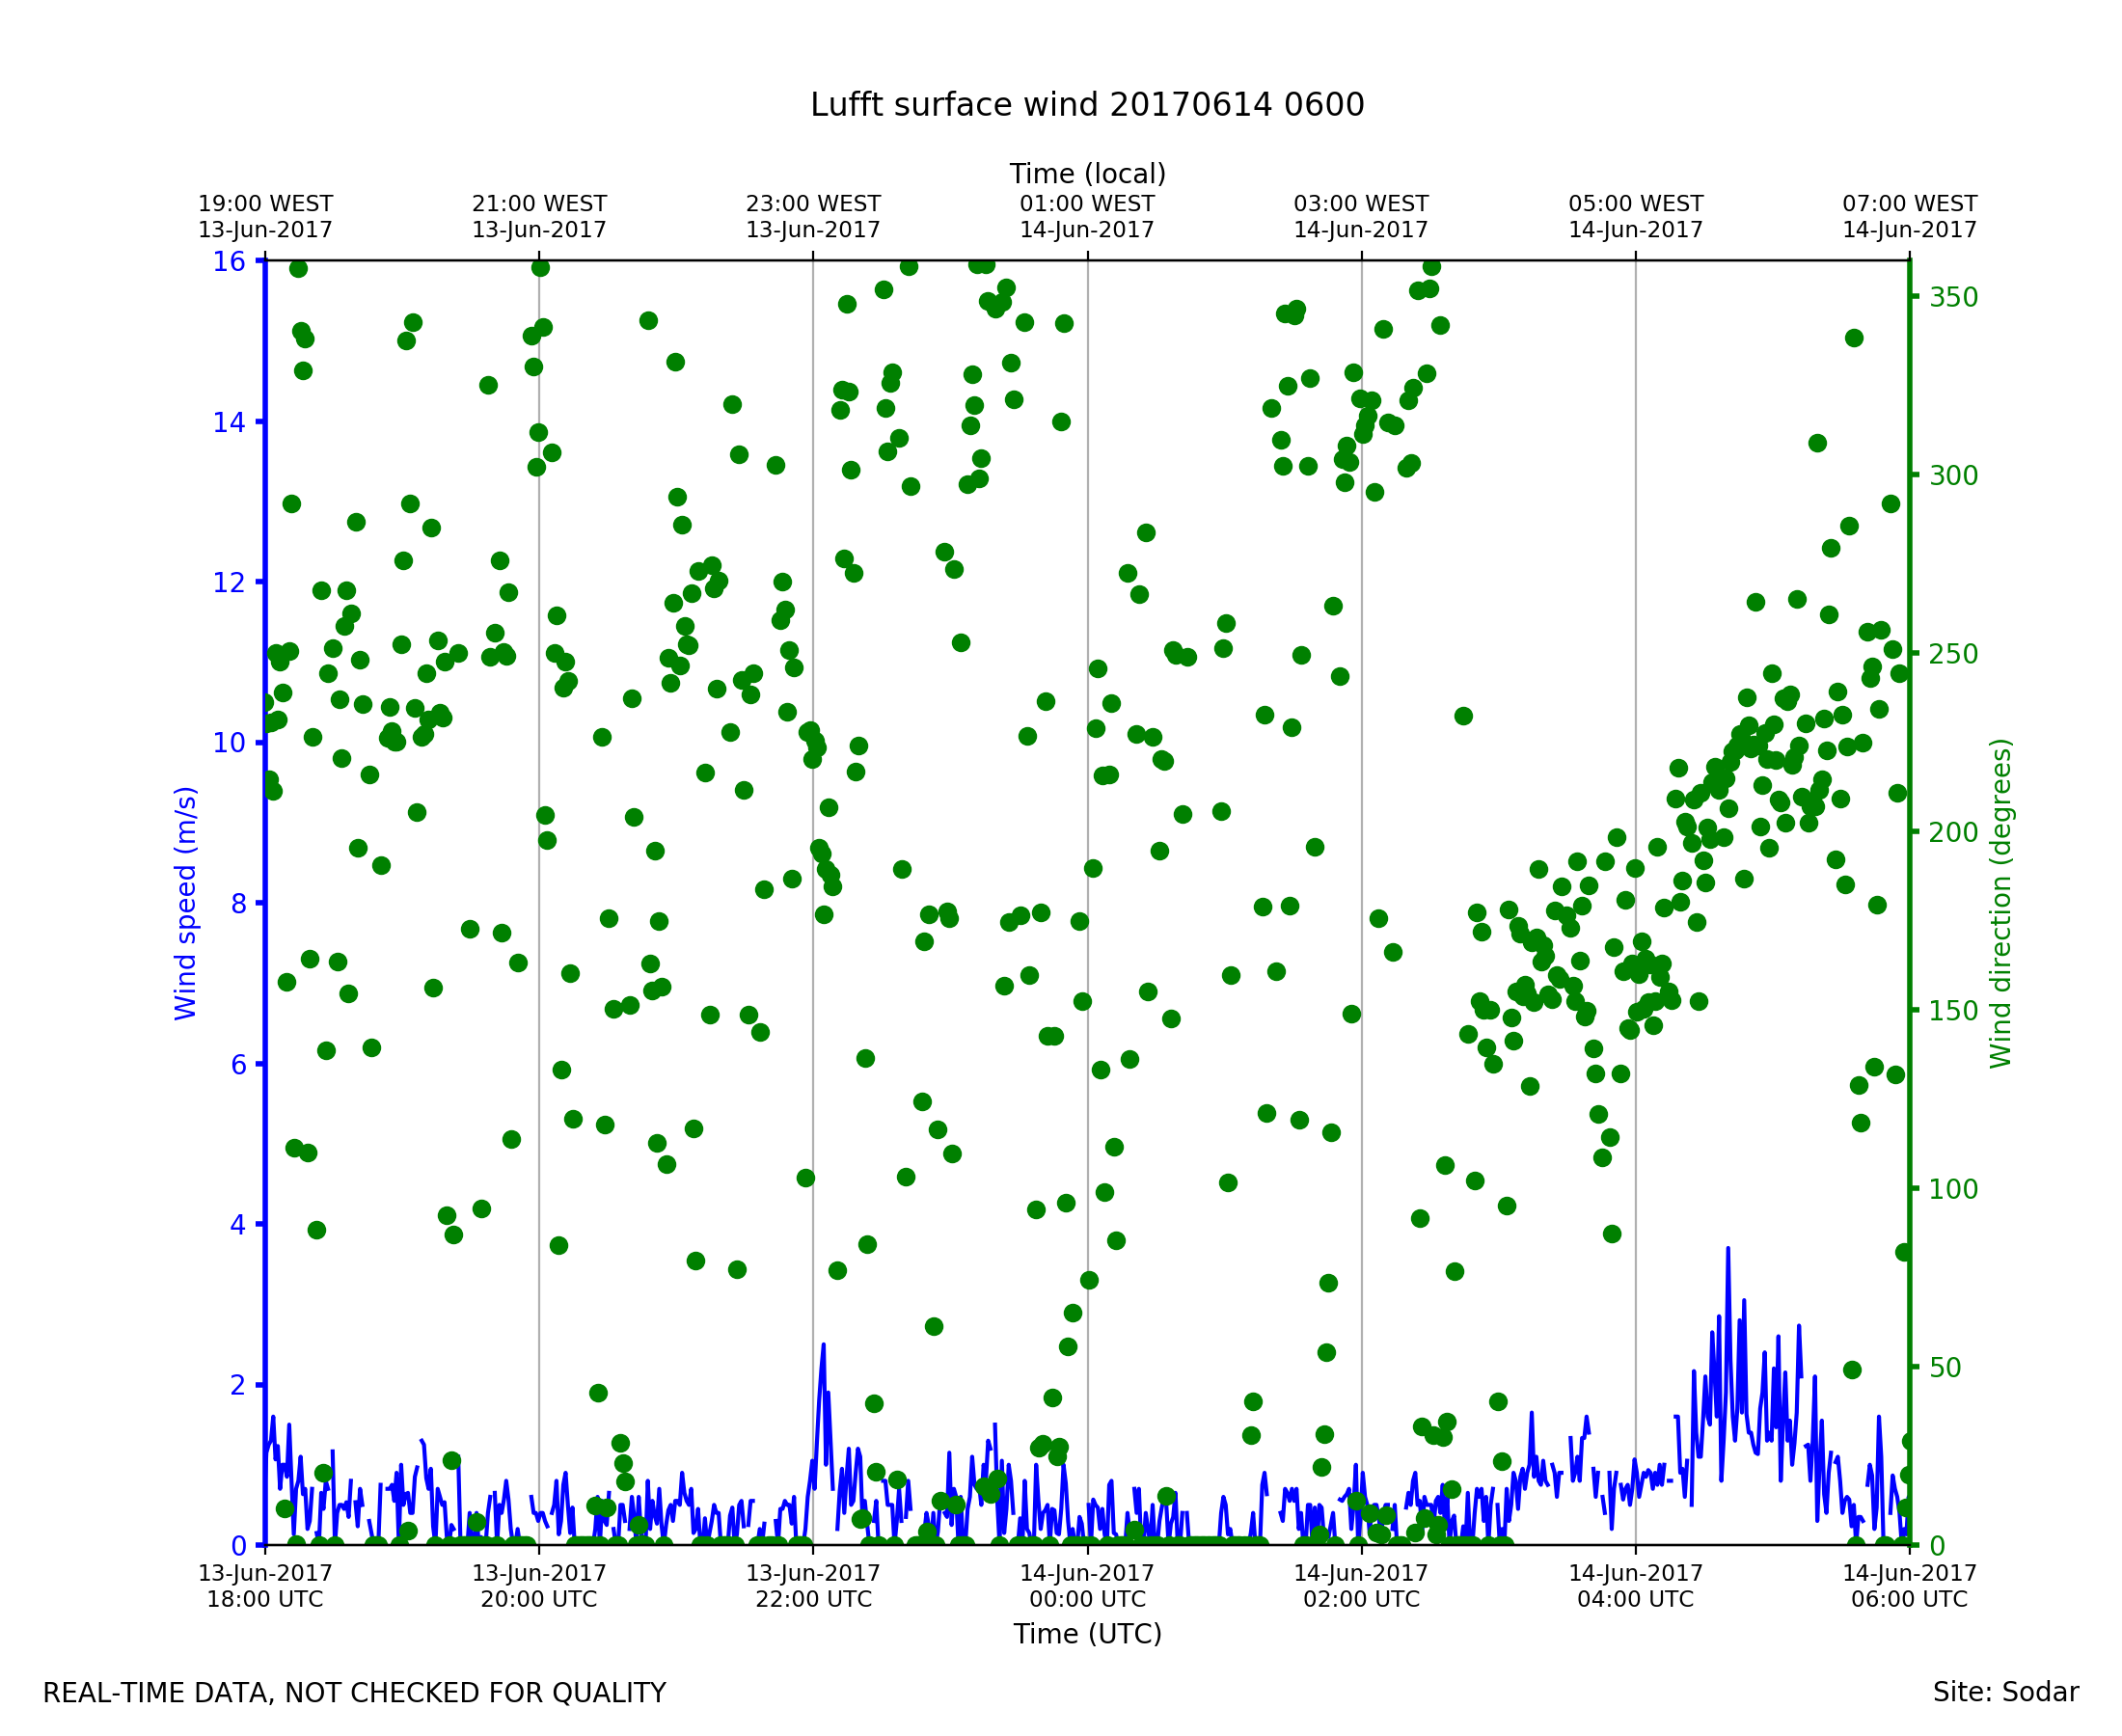Image resolution: width=2122 pixels, height=1736 pixels.
Task: Click the plot title 'Lufft surface wind'
Action: [1086, 105]
